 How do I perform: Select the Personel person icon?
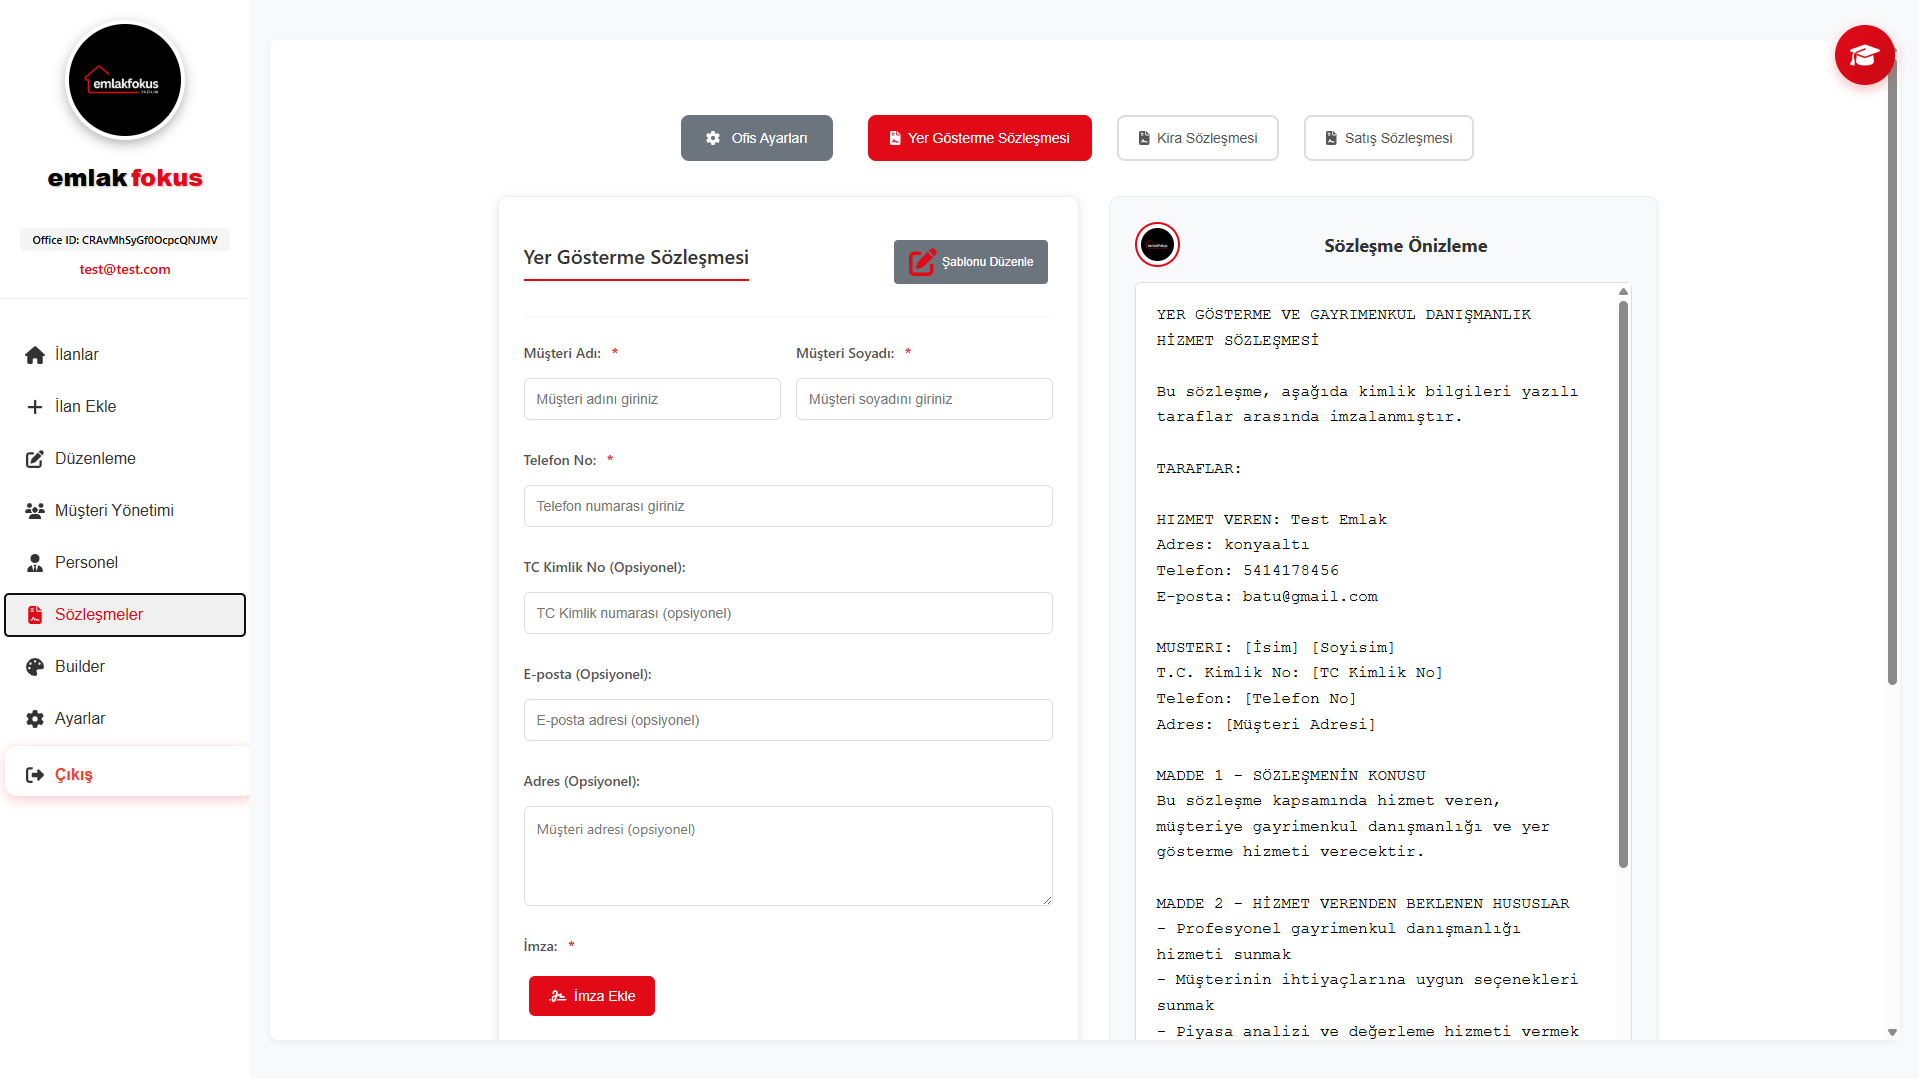(33, 562)
